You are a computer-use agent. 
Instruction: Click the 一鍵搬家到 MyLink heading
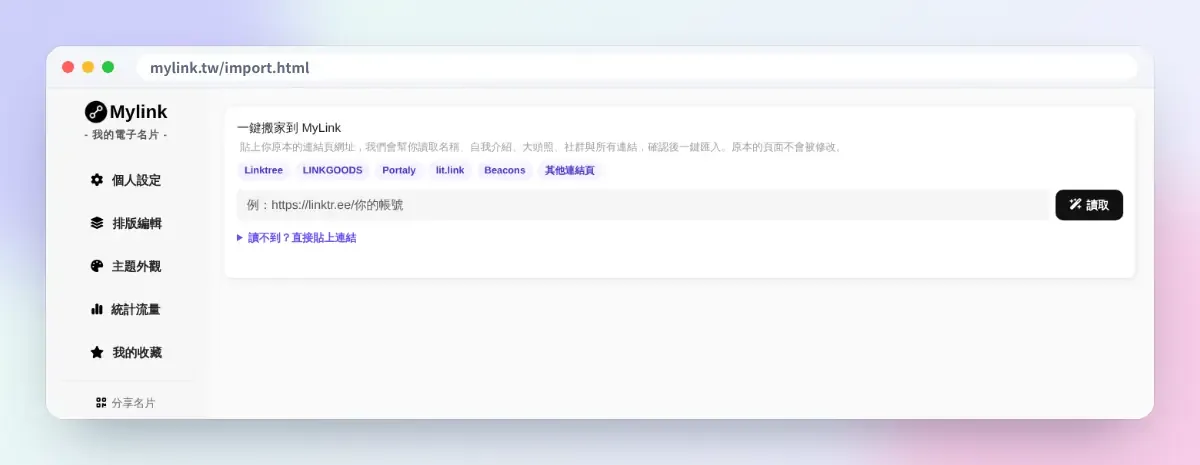click(x=289, y=128)
